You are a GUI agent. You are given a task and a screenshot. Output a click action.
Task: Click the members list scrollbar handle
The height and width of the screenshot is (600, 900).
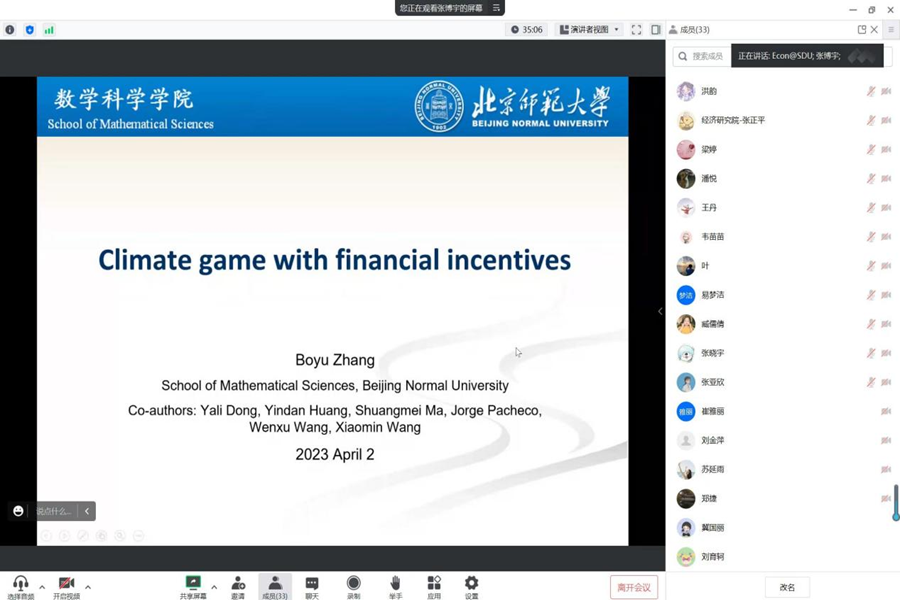point(895,502)
